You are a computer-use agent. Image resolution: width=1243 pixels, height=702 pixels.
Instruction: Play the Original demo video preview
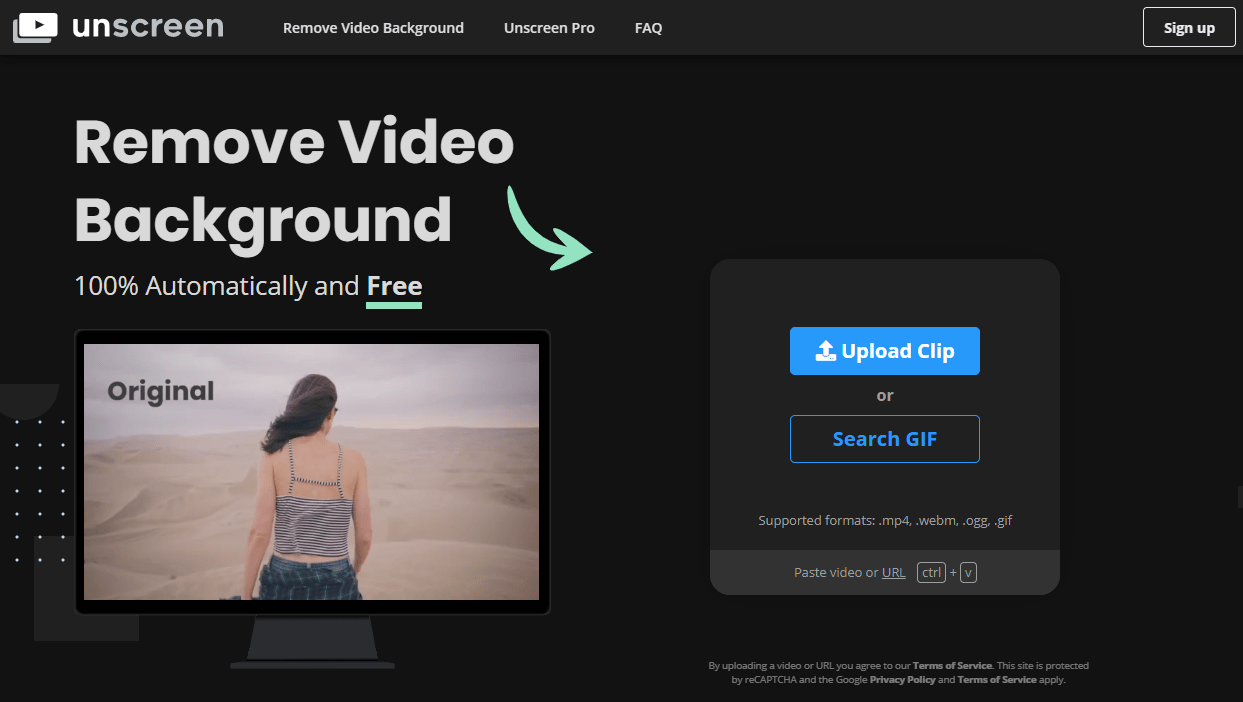coord(311,472)
